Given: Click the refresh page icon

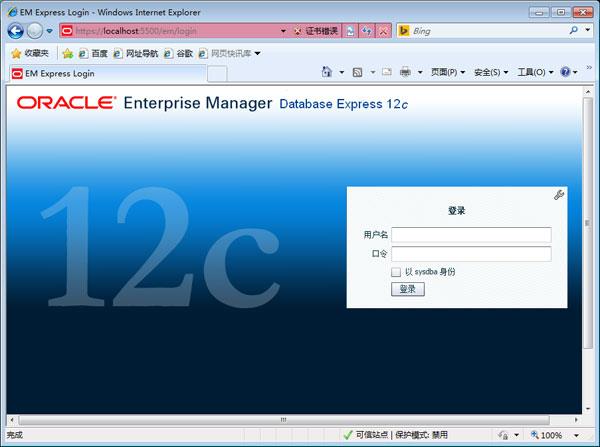Looking at the screenshot, I should (367, 31).
